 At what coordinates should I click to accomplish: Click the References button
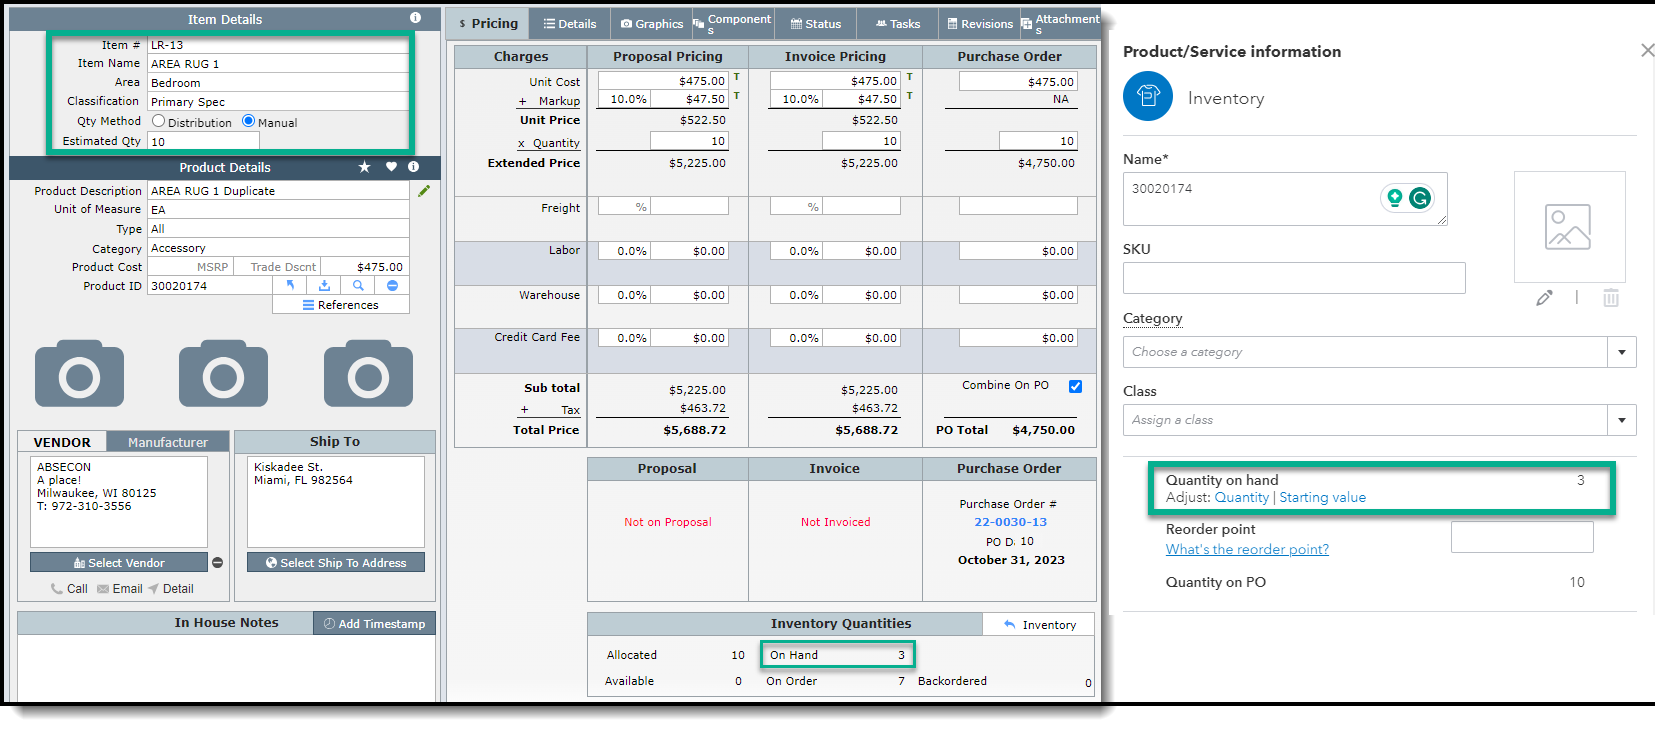pyautogui.click(x=341, y=305)
